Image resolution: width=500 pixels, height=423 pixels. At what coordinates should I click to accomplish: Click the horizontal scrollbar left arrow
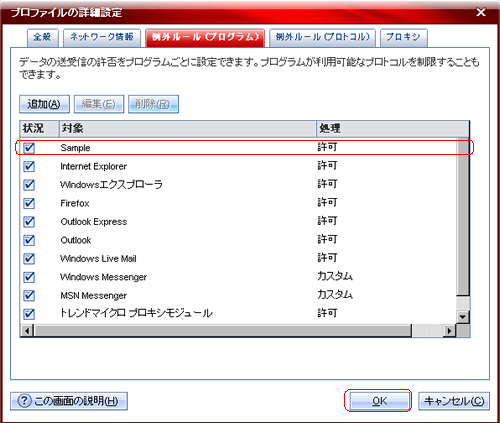pyautogui.click(x=27, y=331)
